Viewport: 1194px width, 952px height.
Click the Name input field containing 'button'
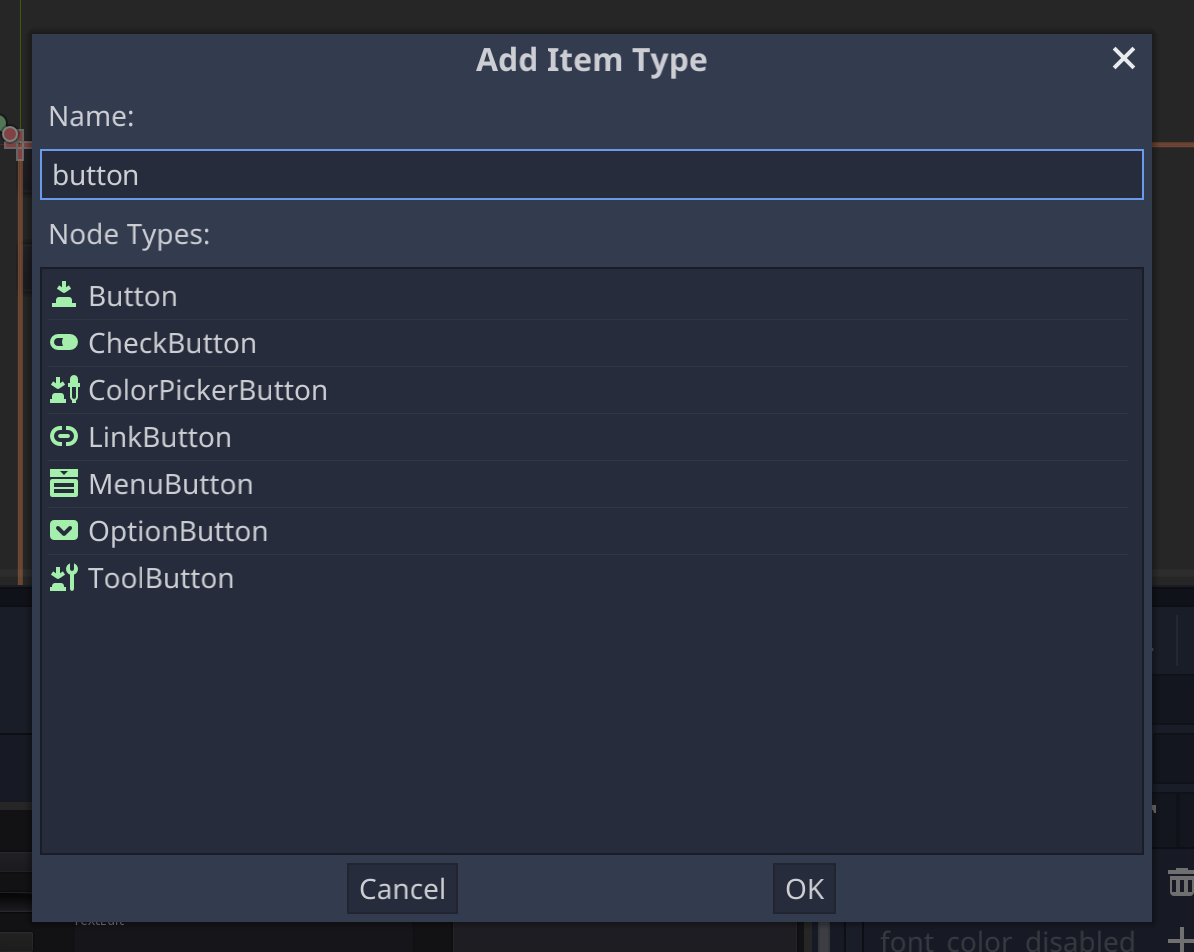[592, 175]
